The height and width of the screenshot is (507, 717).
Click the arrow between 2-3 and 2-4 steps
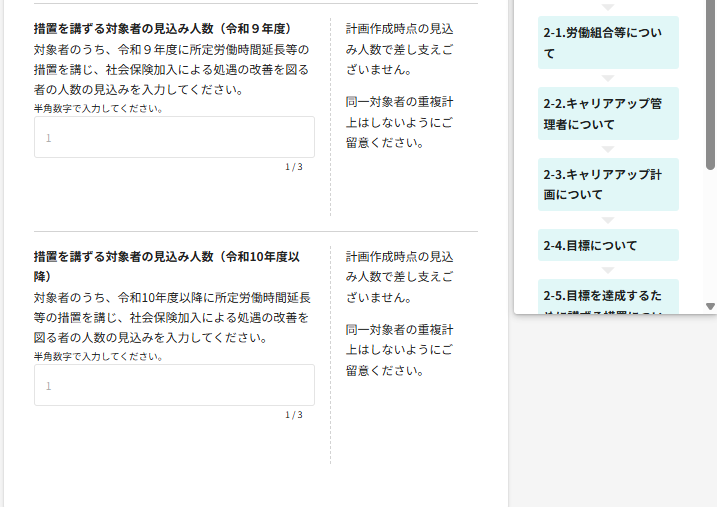(x=608, y=220)
